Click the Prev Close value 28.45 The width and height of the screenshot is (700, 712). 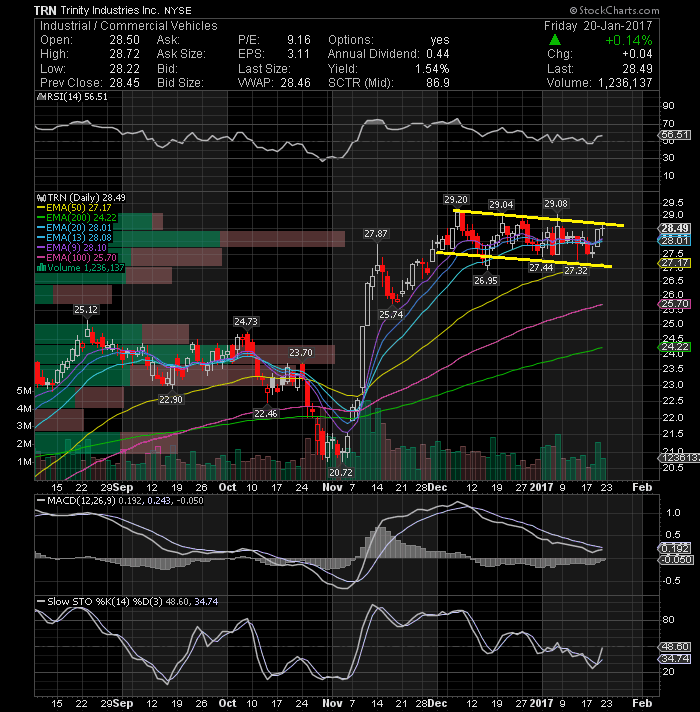click(x=124, y=83)
